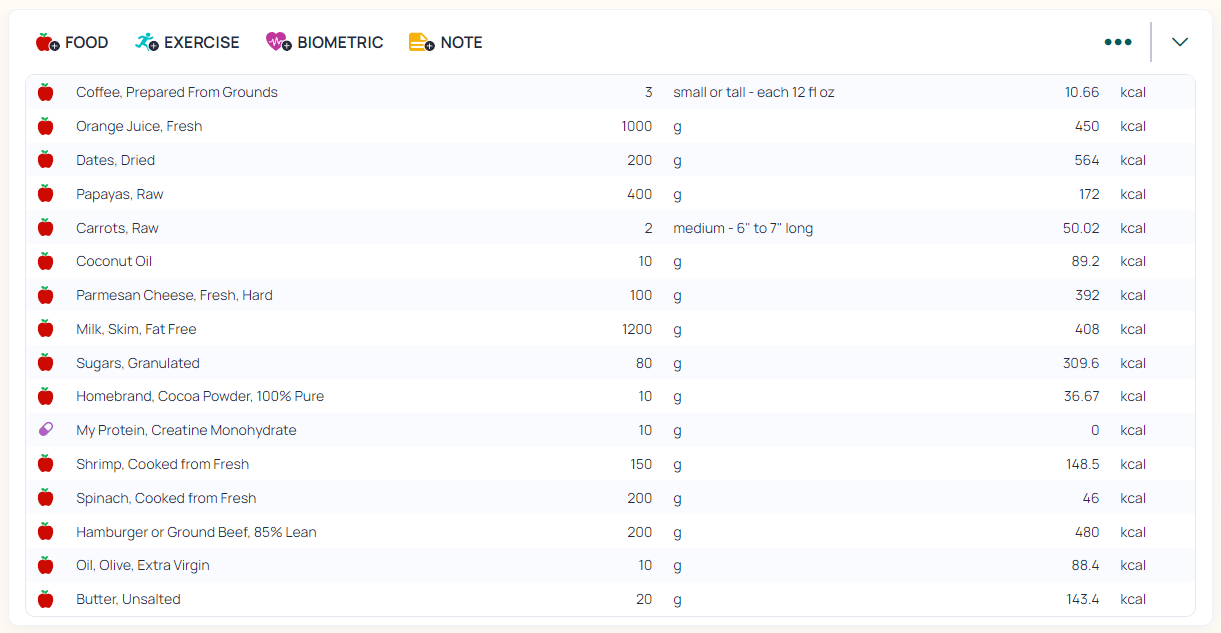Click the heart Biometric icon
This screenshot has width=1221, height=633.
(278, 42)
